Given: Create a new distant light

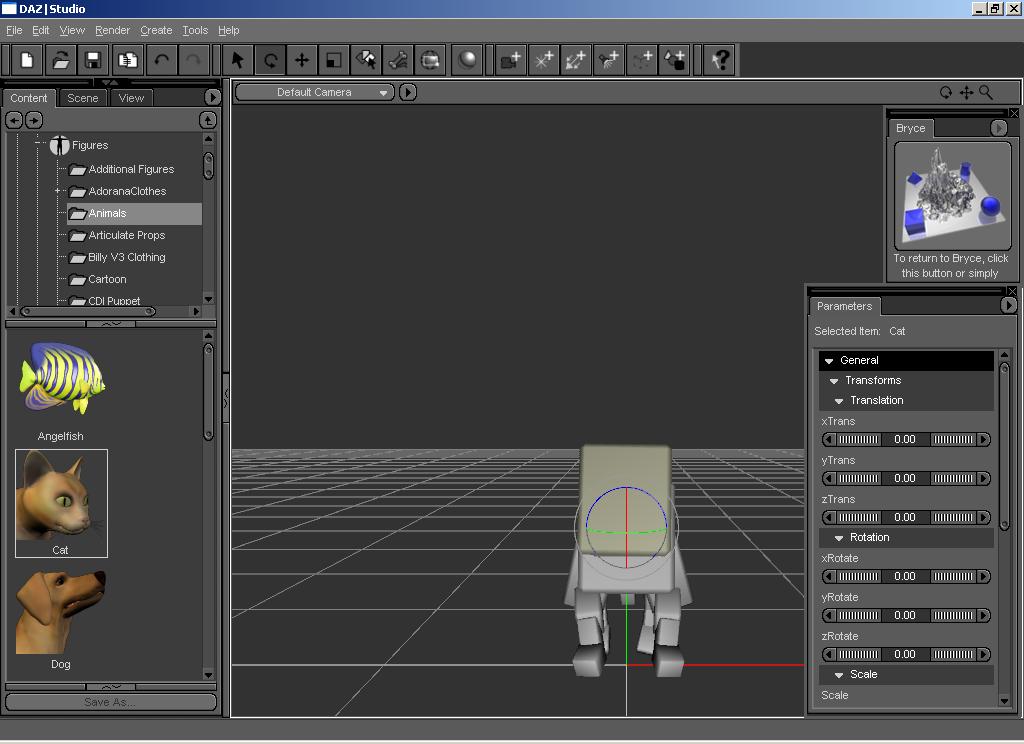Looking at the screenshot, I should click(x=576, y=60).
